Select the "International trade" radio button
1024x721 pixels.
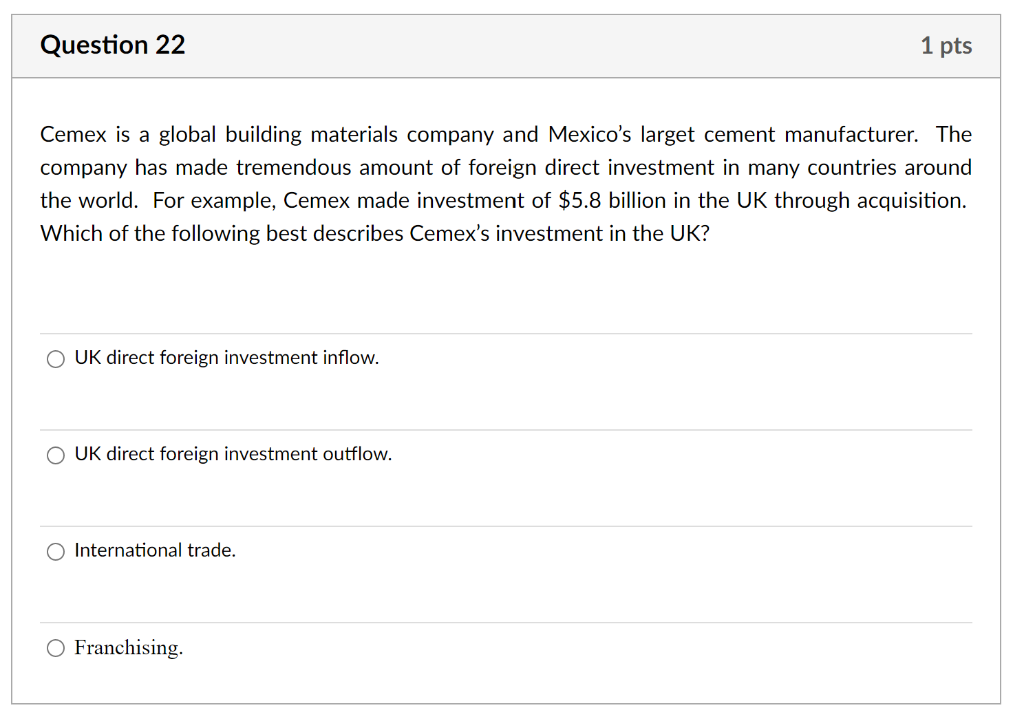(x=55, y=551)
